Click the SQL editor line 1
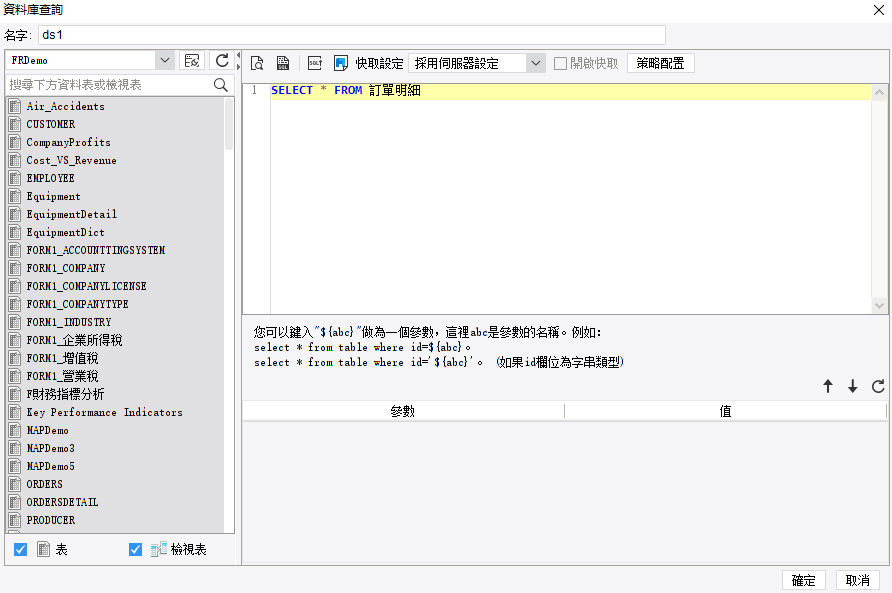Image resolution: width=892 pixels, height=593 pixels. 571,90
